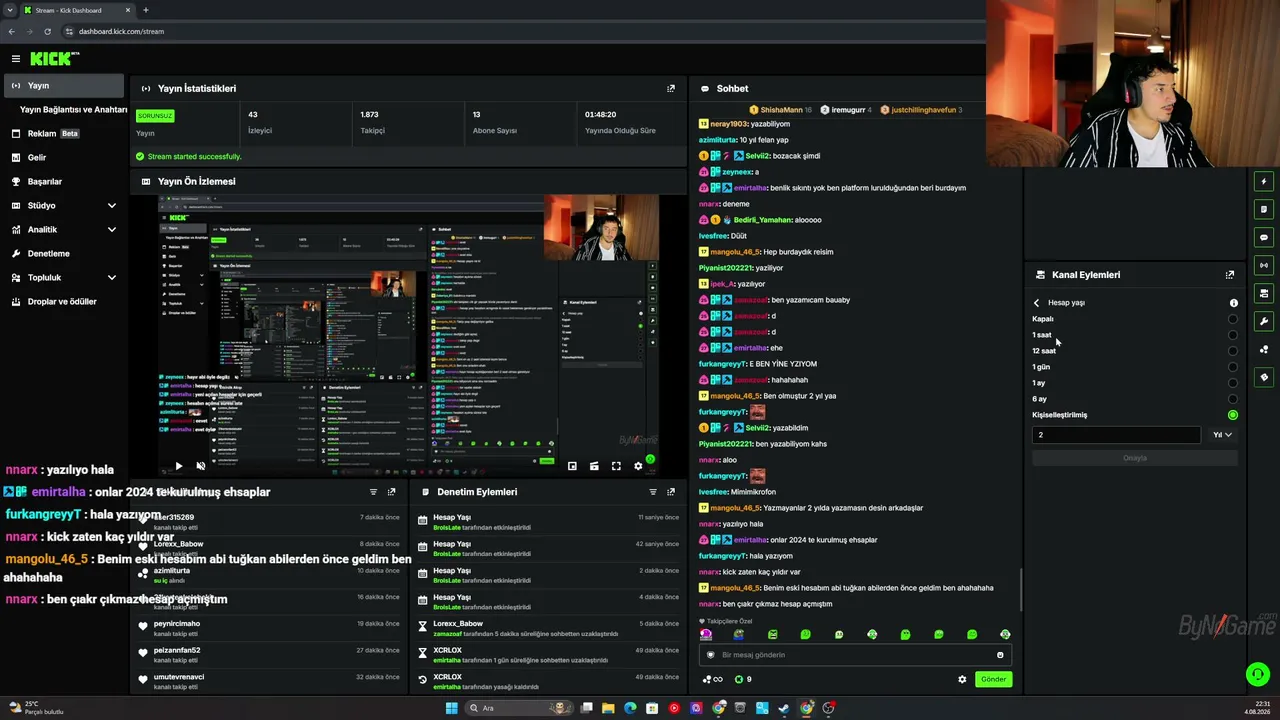This screenshot has width=1280, height=720.
Task: Open the Başarılar sidebar item
Action: [64, 182]
